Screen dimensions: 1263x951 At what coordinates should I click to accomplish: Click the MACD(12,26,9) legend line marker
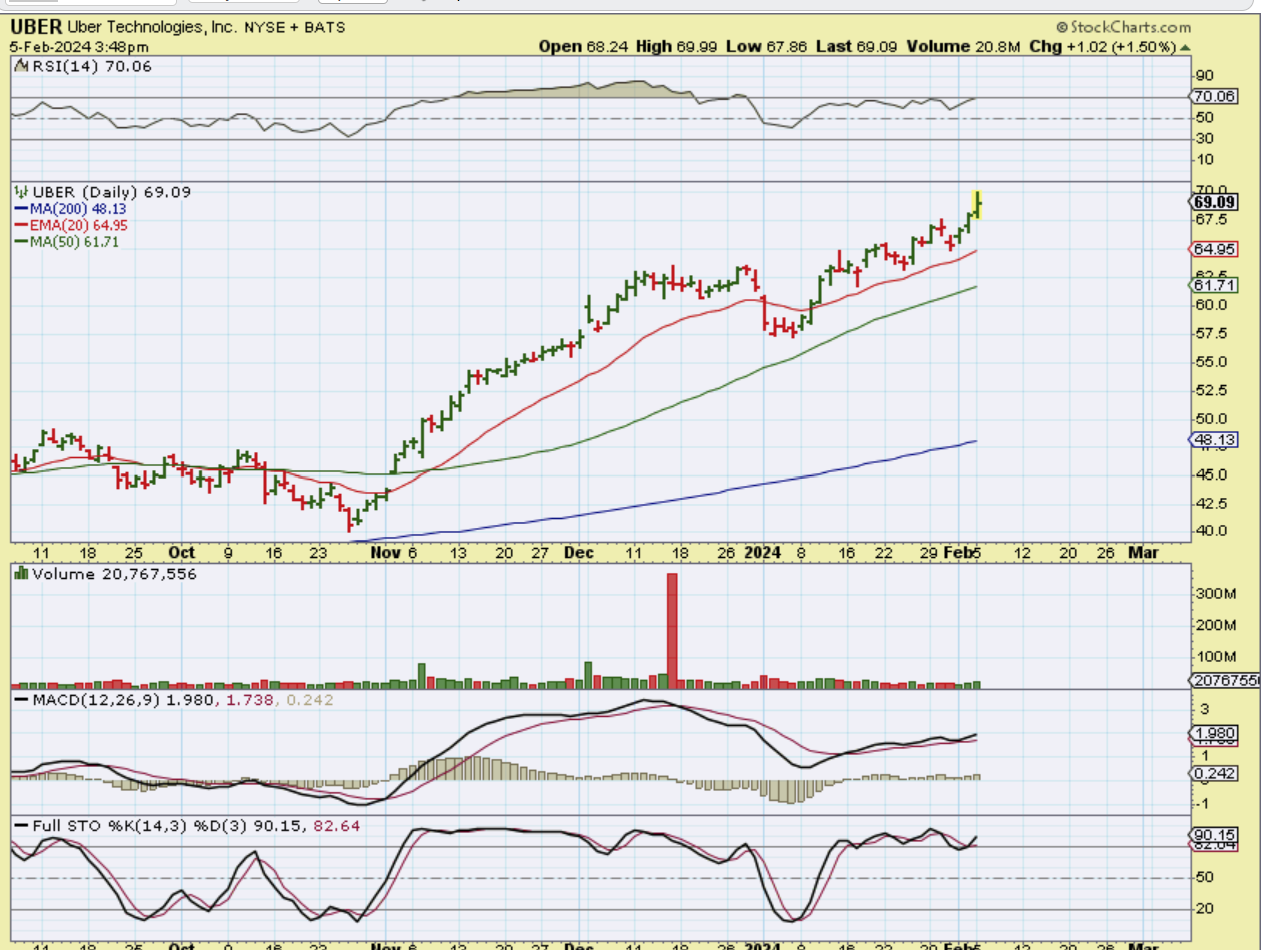pyautogui.click(x=21, y=700)
